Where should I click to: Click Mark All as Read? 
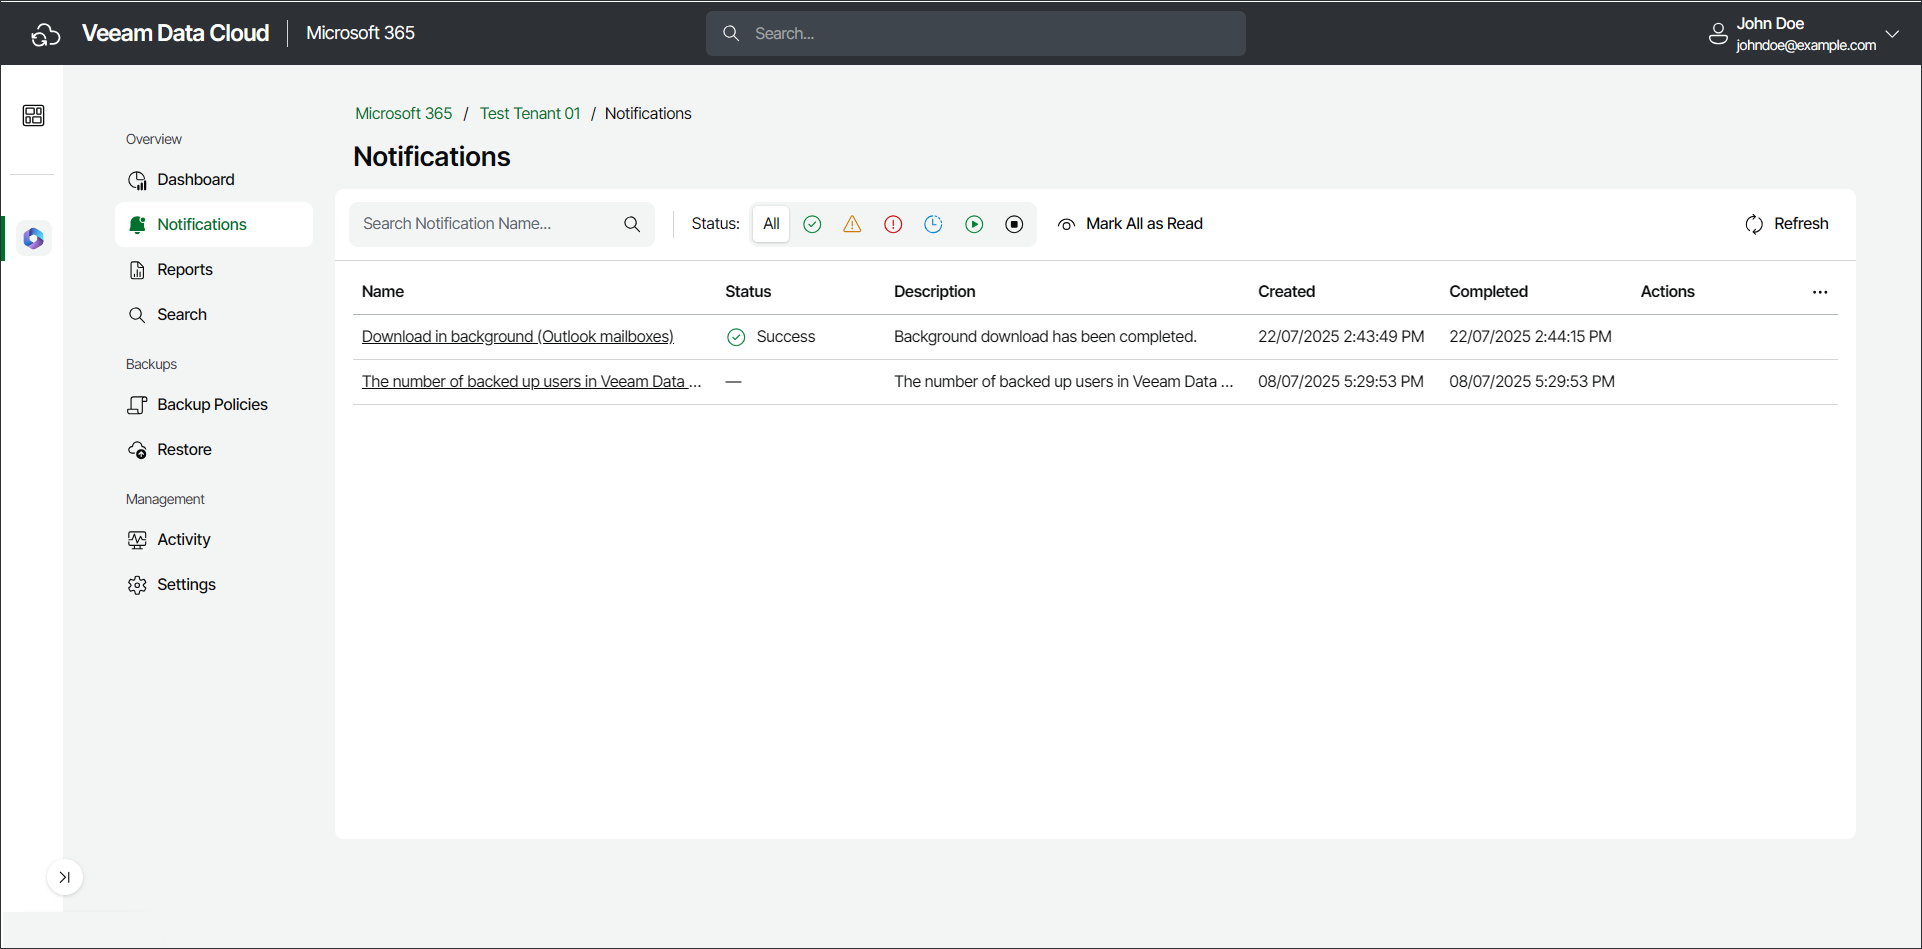point(1130,224)
